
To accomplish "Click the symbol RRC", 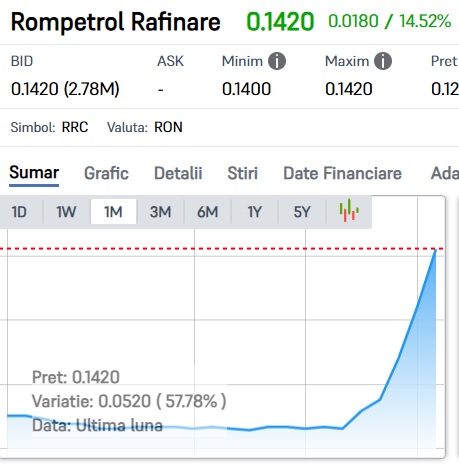I will pos(75,127).
